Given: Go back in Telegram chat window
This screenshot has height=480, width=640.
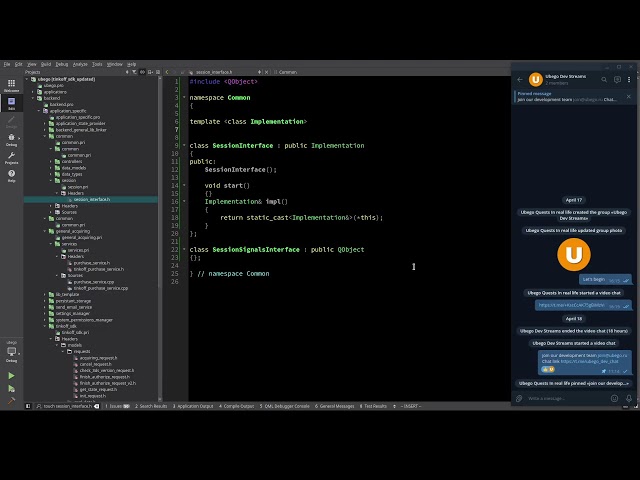Looking at the screenshot, I should [520, 80].
